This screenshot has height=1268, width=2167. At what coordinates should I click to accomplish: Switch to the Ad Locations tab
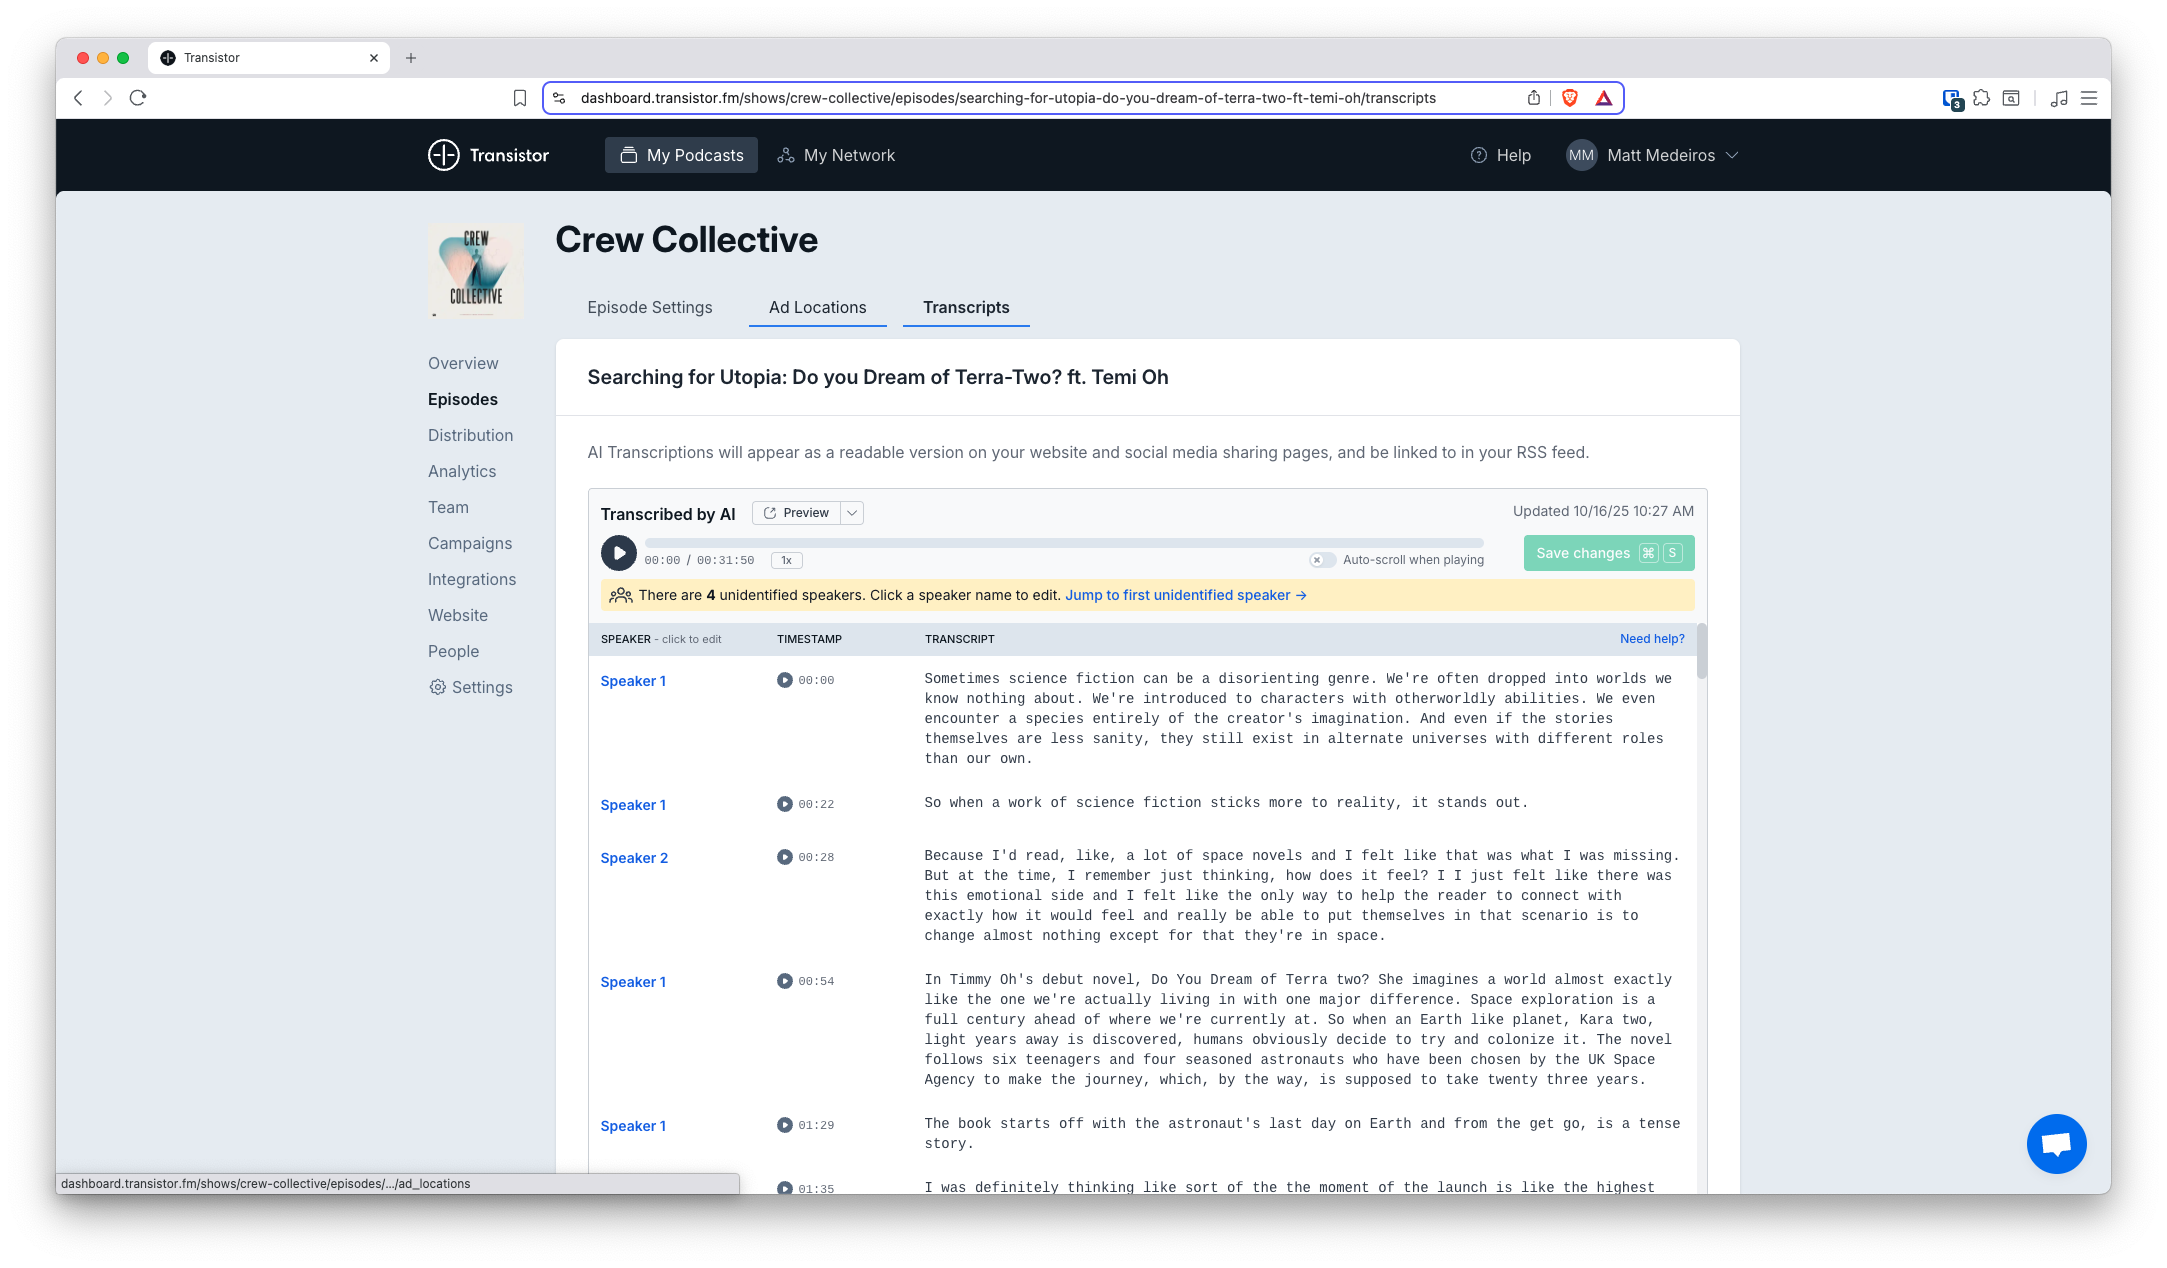(x=817, y=307)
